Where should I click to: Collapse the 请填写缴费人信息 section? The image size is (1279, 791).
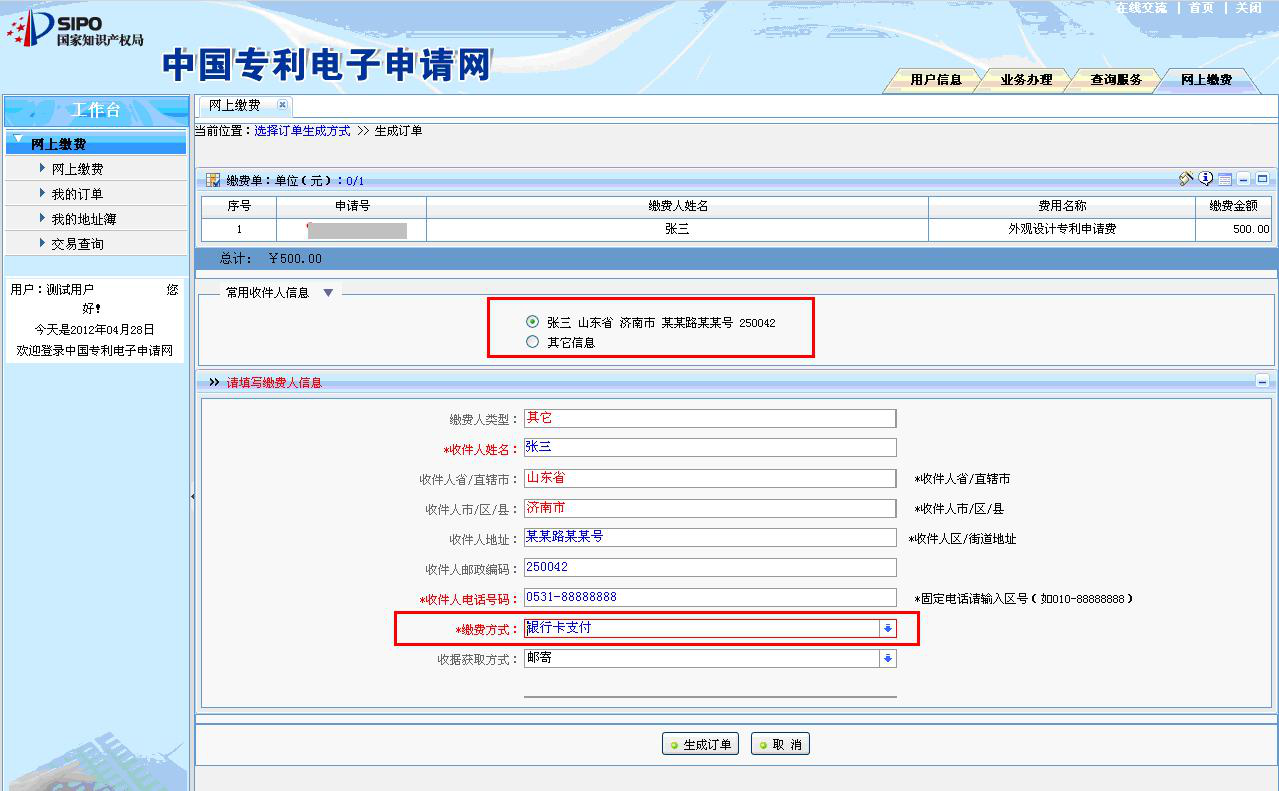(x=1262, y=382)
